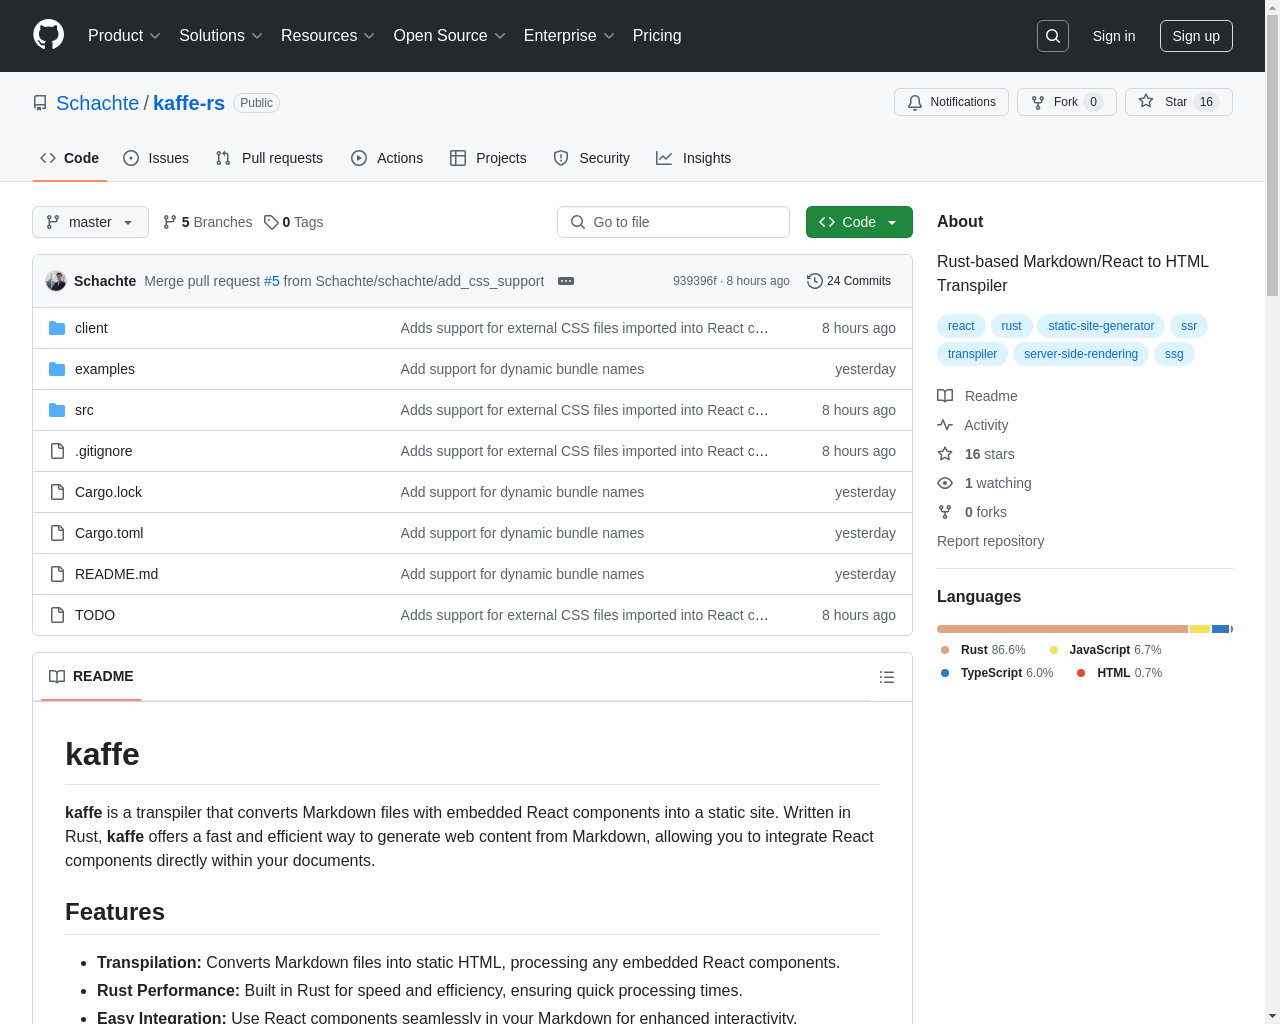Switch to Actions tab
1280x1024 pixels.
tap(387, 158)
